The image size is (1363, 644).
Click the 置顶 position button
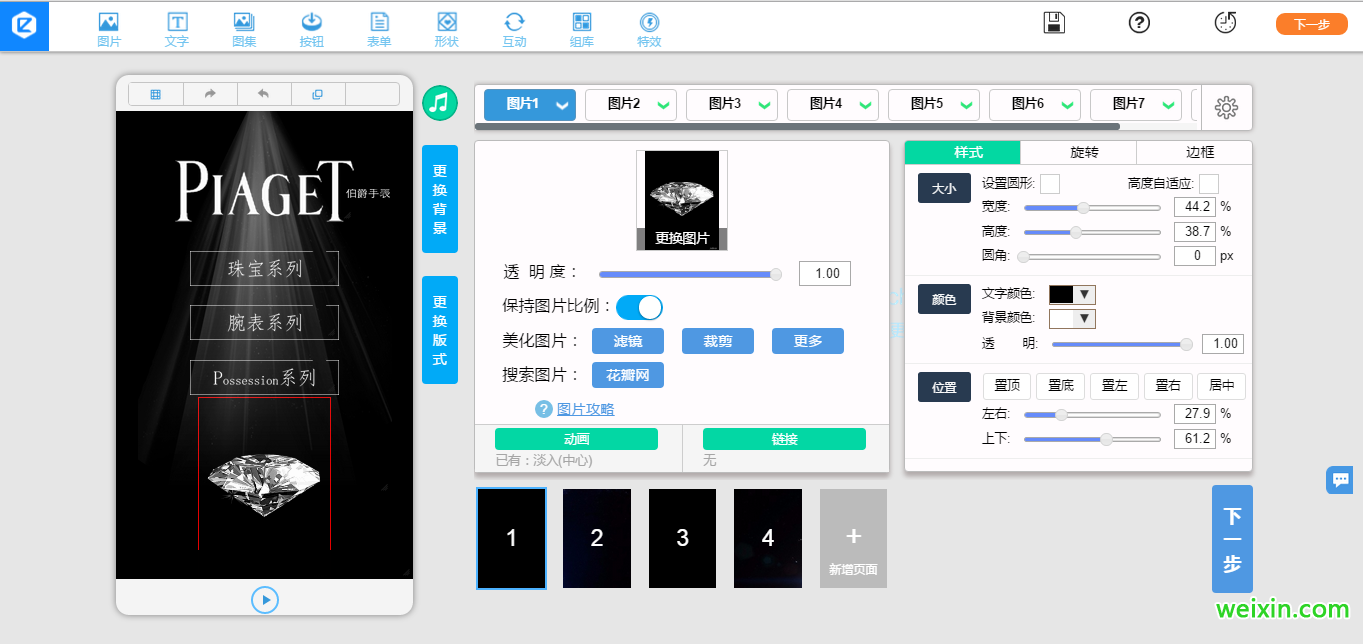1007,385
